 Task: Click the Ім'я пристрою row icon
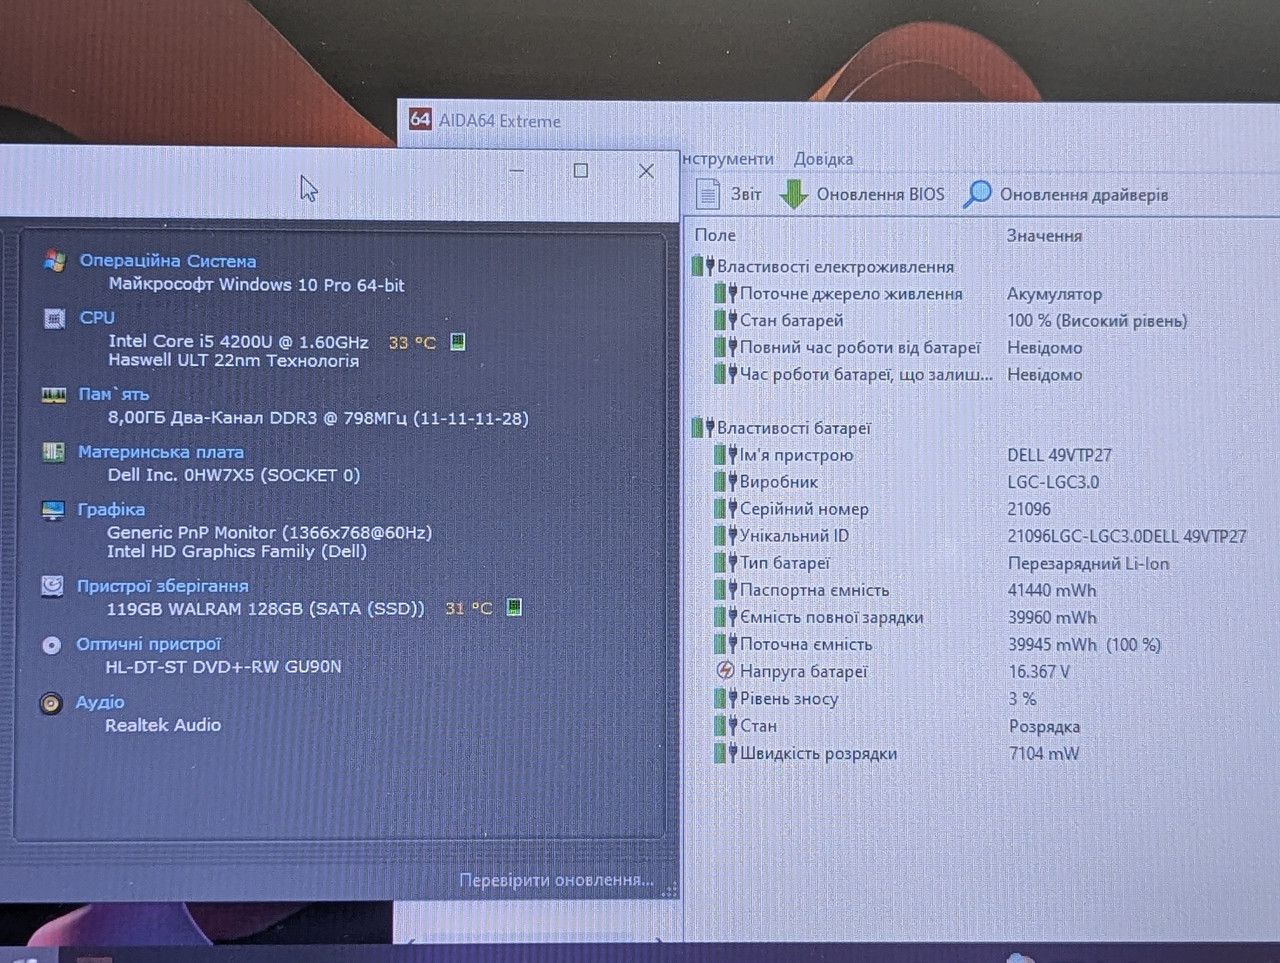(726, 455)
